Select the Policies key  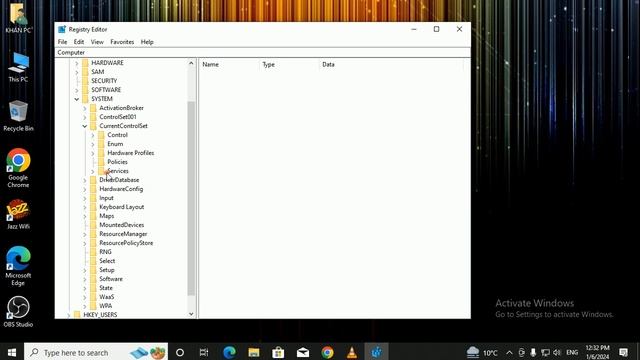click(118, 162)
